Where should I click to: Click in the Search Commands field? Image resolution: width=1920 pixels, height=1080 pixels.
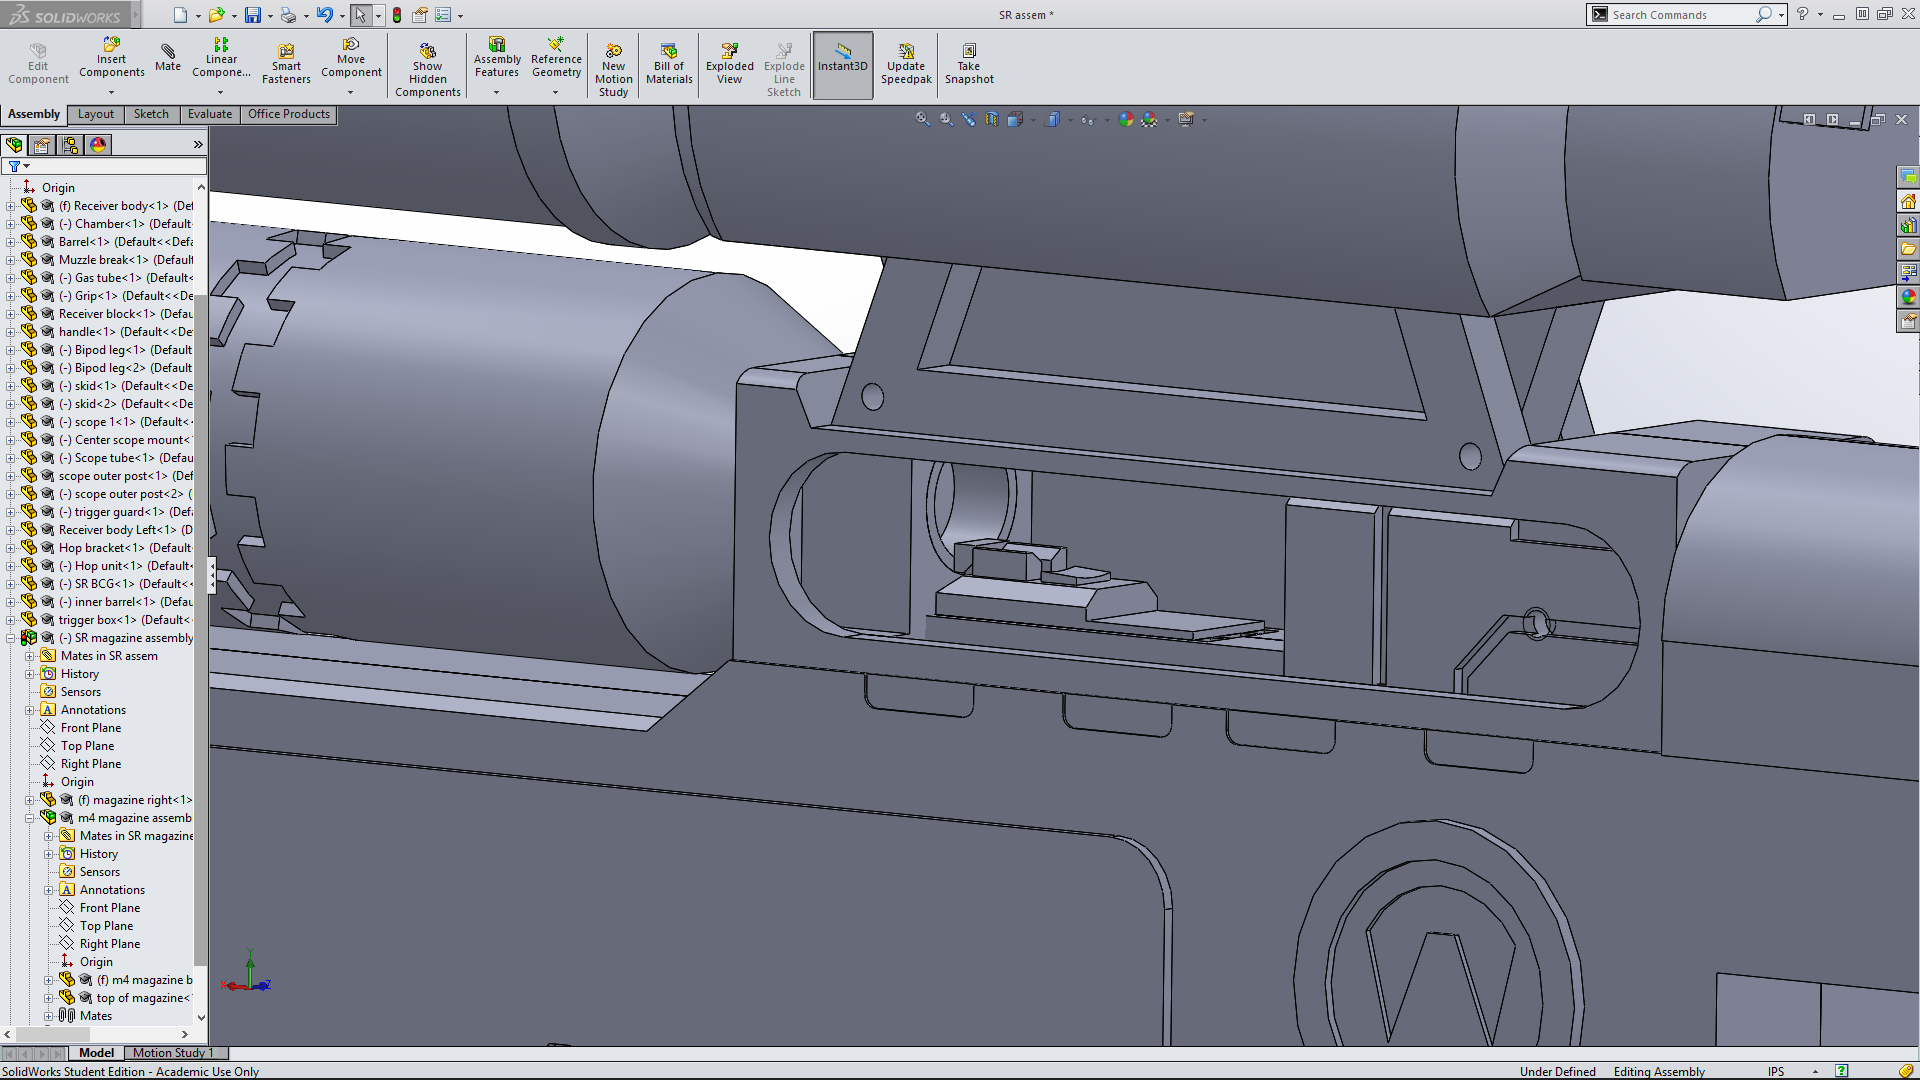1681,15
